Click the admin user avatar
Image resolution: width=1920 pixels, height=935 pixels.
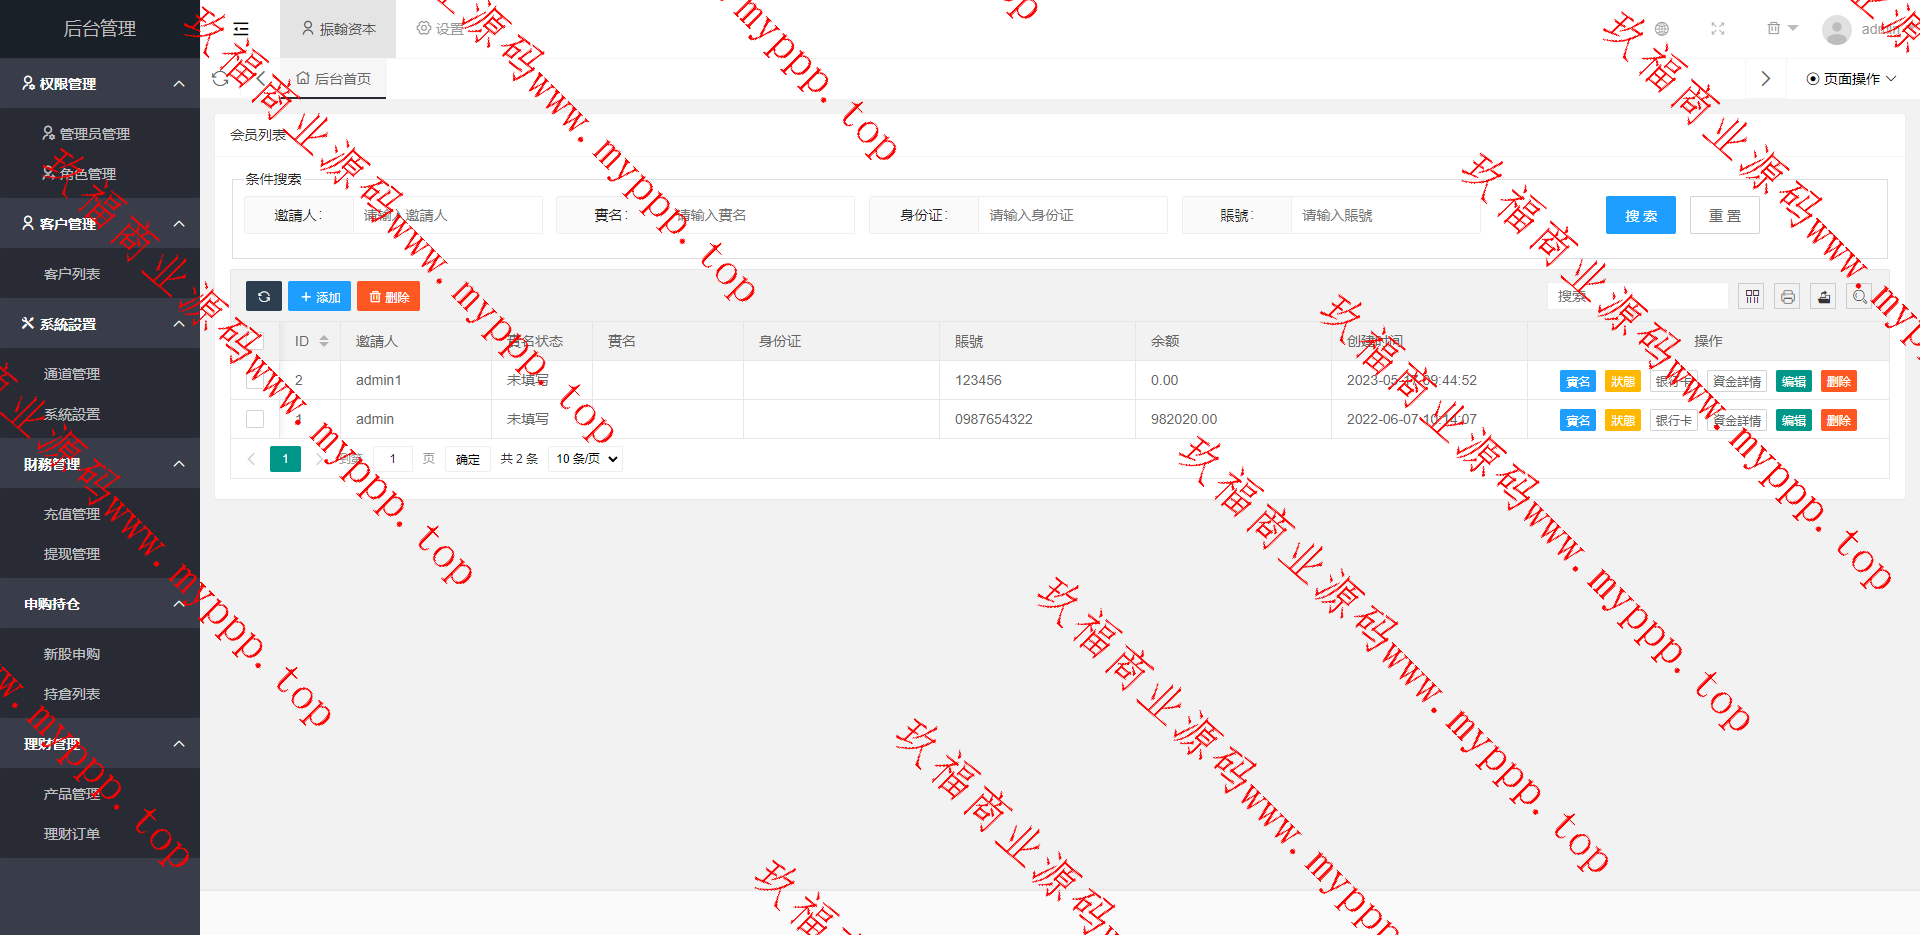tap(1836, 29)
